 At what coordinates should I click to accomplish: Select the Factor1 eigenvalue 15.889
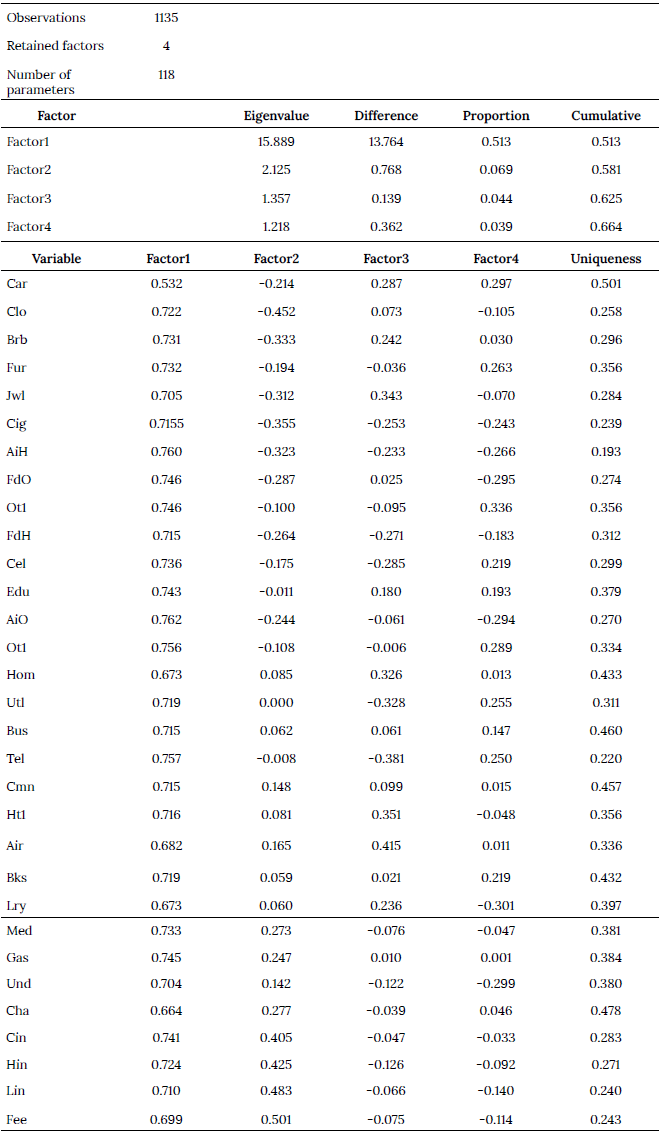pos(276,142)
